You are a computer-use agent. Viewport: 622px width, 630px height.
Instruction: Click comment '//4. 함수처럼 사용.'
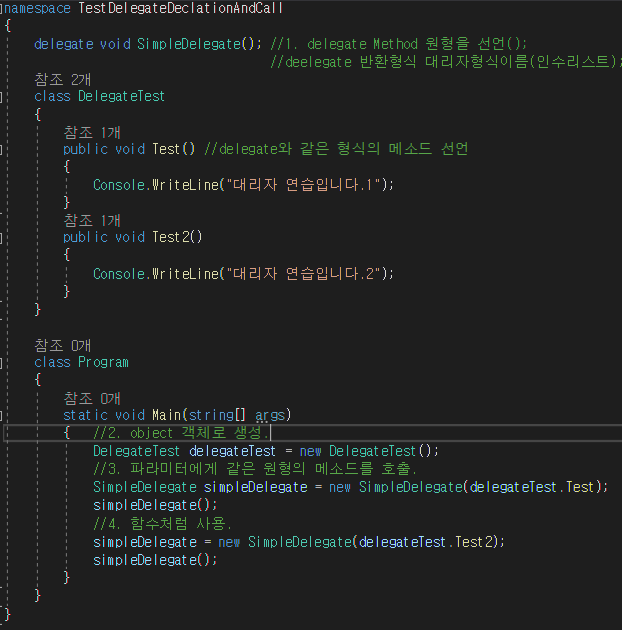coord(162,523)
